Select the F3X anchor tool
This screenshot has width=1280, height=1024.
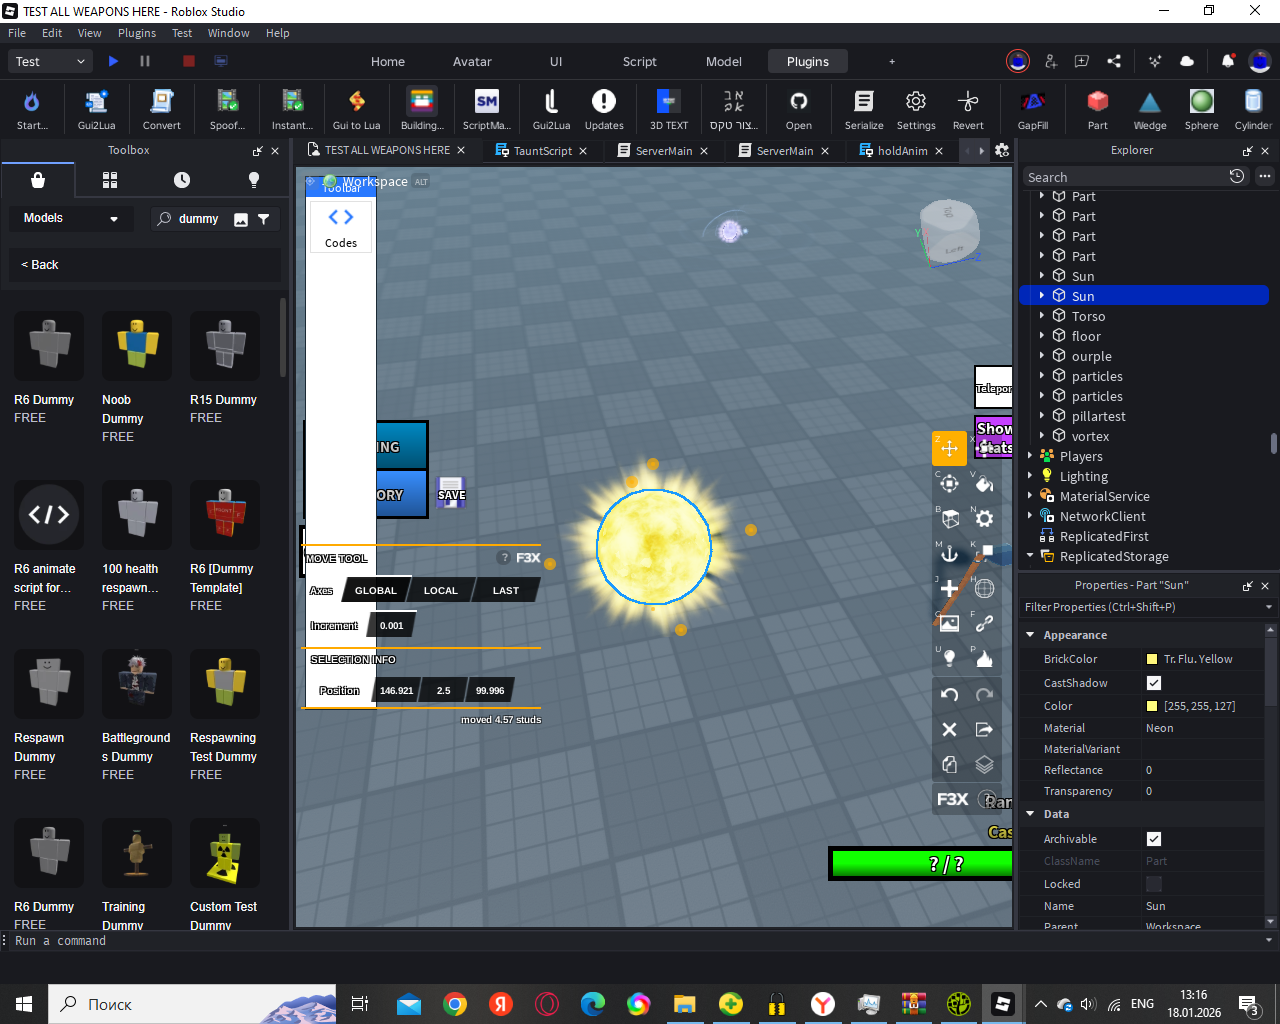coord(949,553)
